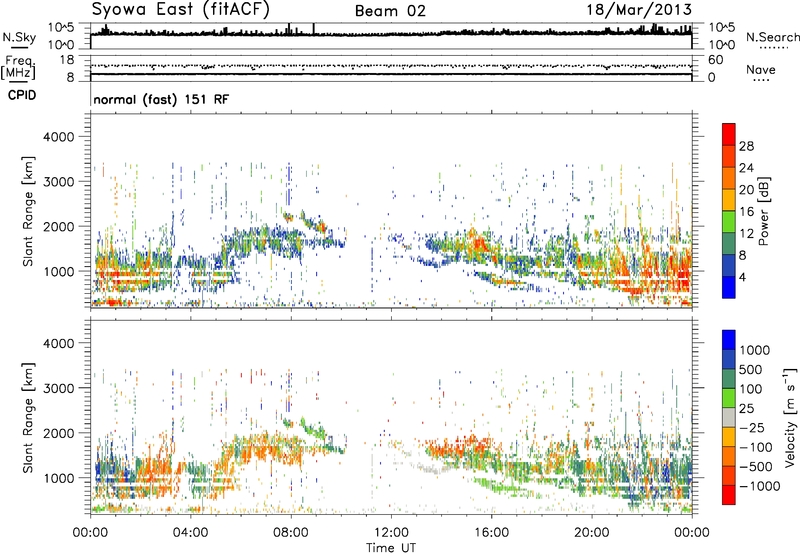Click the 'Time UT' axis title
This screenshot has width=800, height=554.
391,548
